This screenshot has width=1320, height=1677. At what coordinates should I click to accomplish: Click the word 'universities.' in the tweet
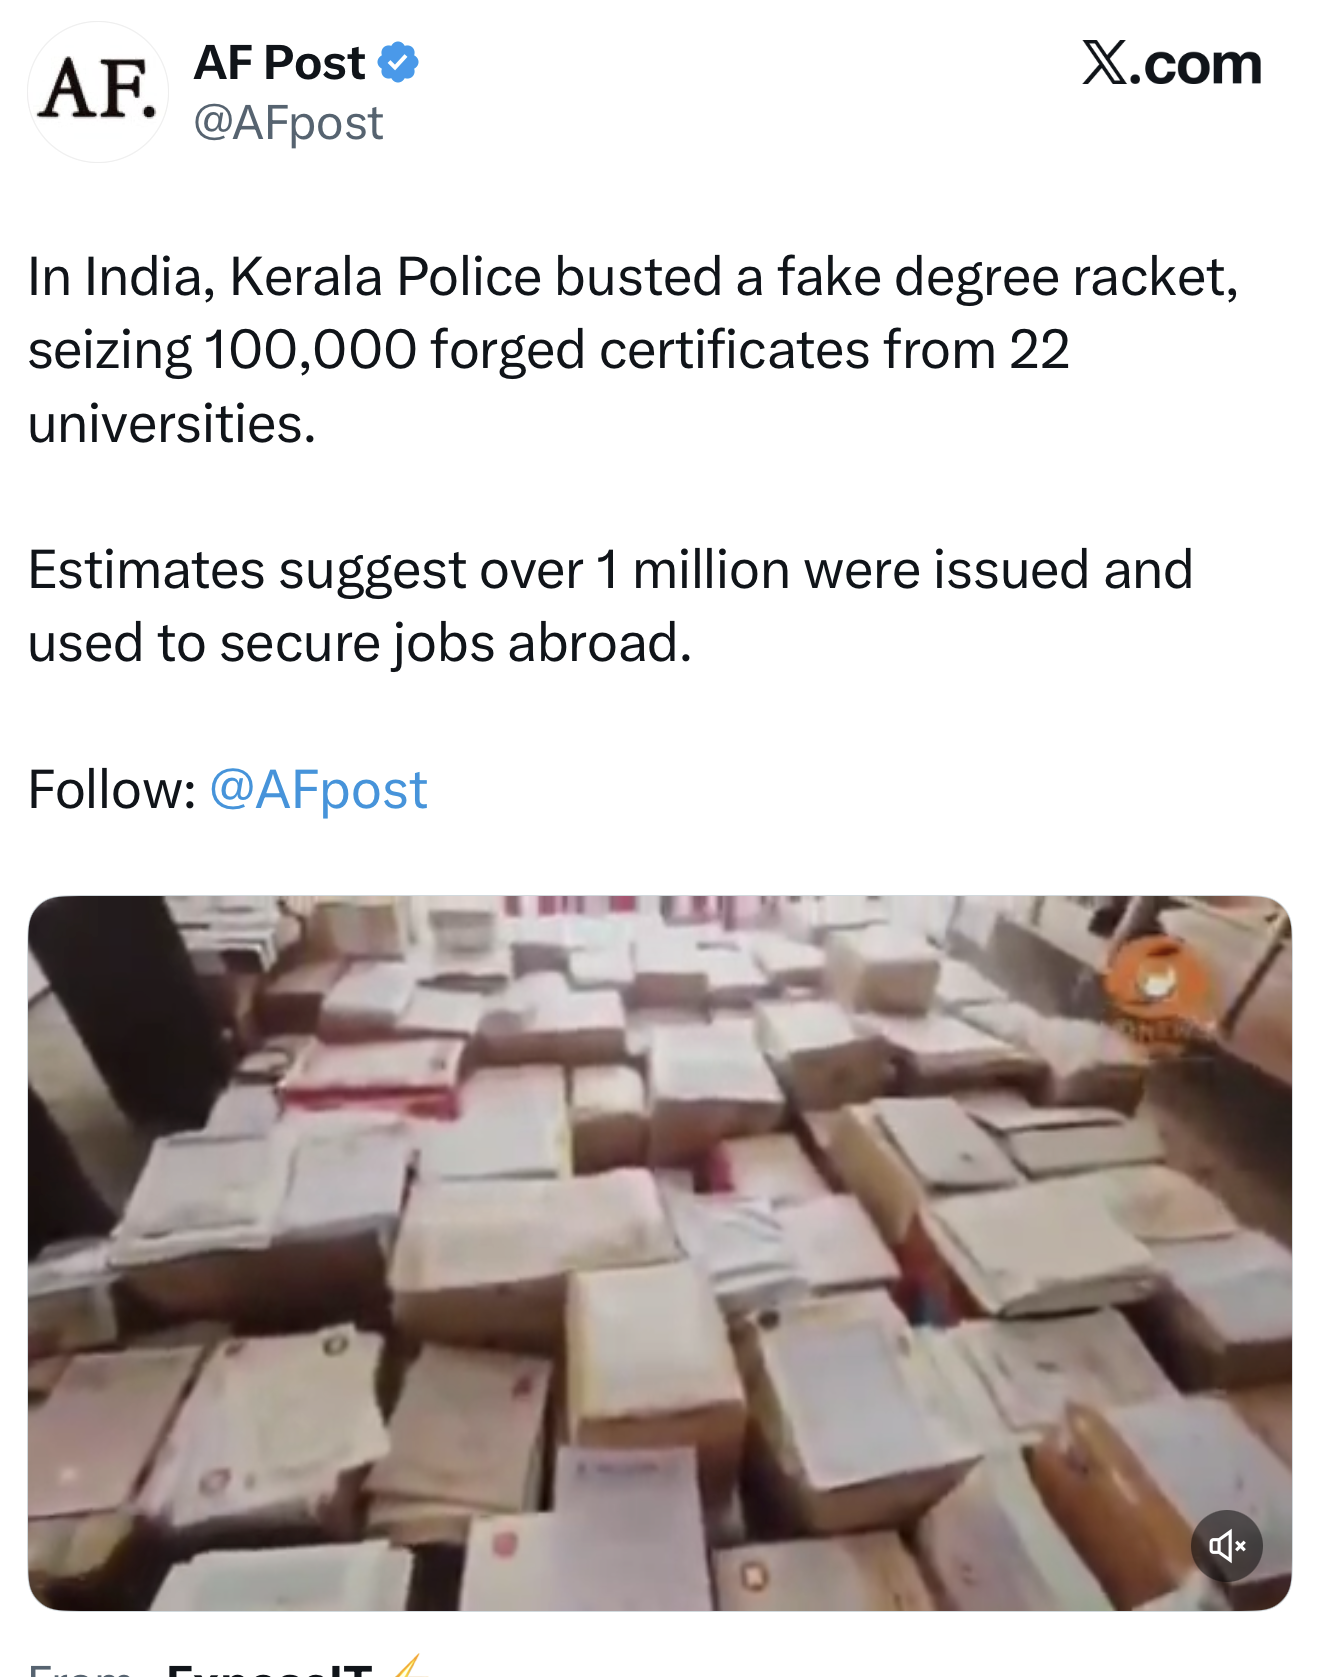coord(172,423)
